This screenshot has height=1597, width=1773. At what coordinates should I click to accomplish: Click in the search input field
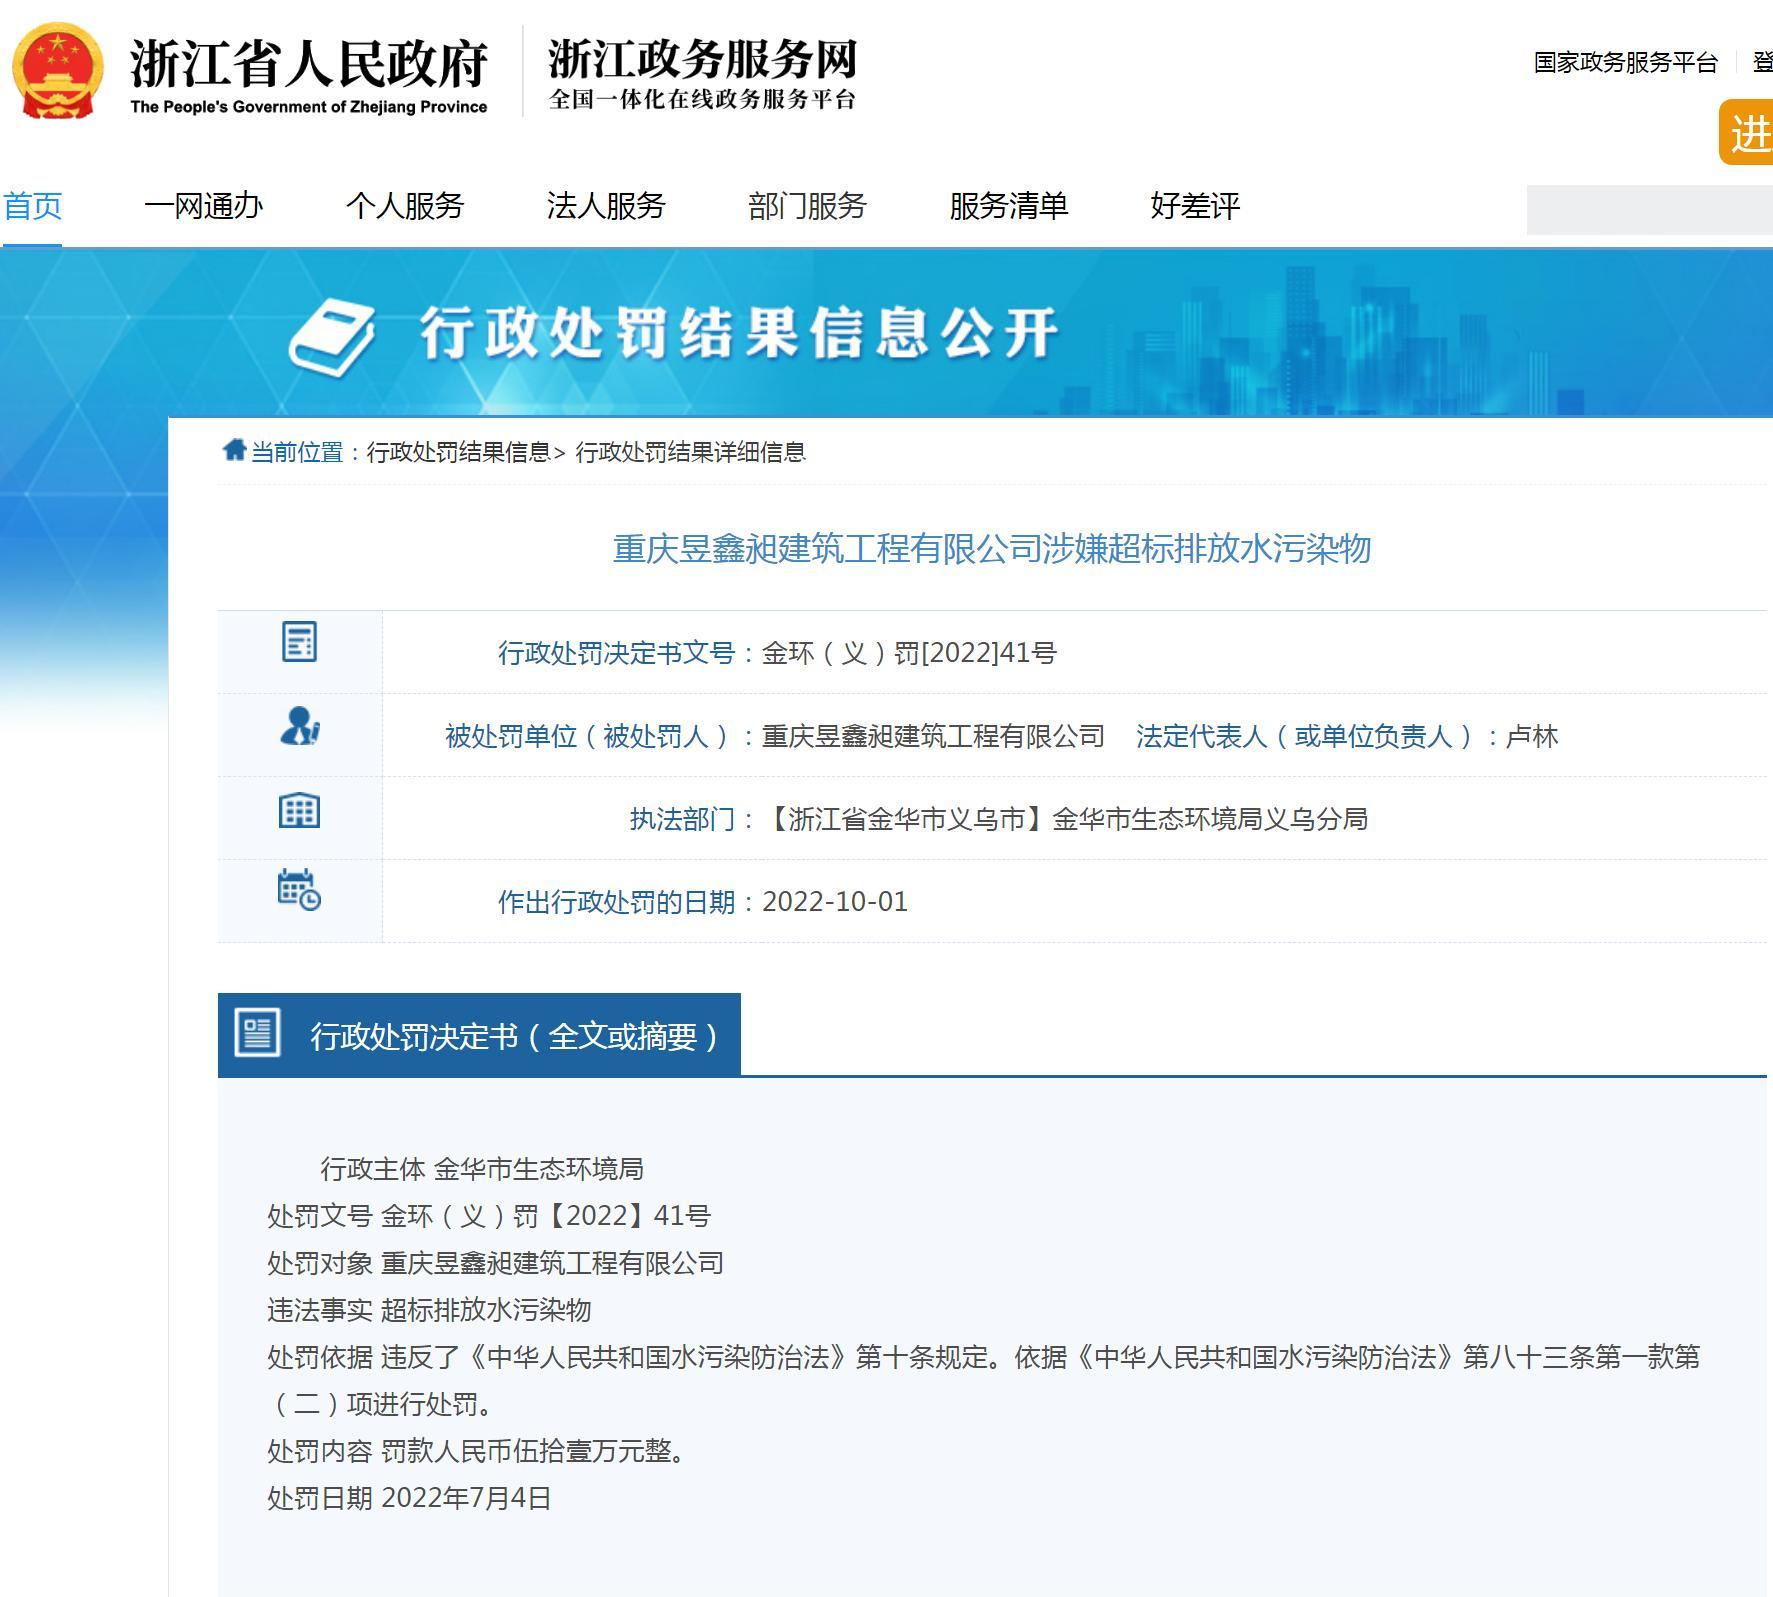1650,210
